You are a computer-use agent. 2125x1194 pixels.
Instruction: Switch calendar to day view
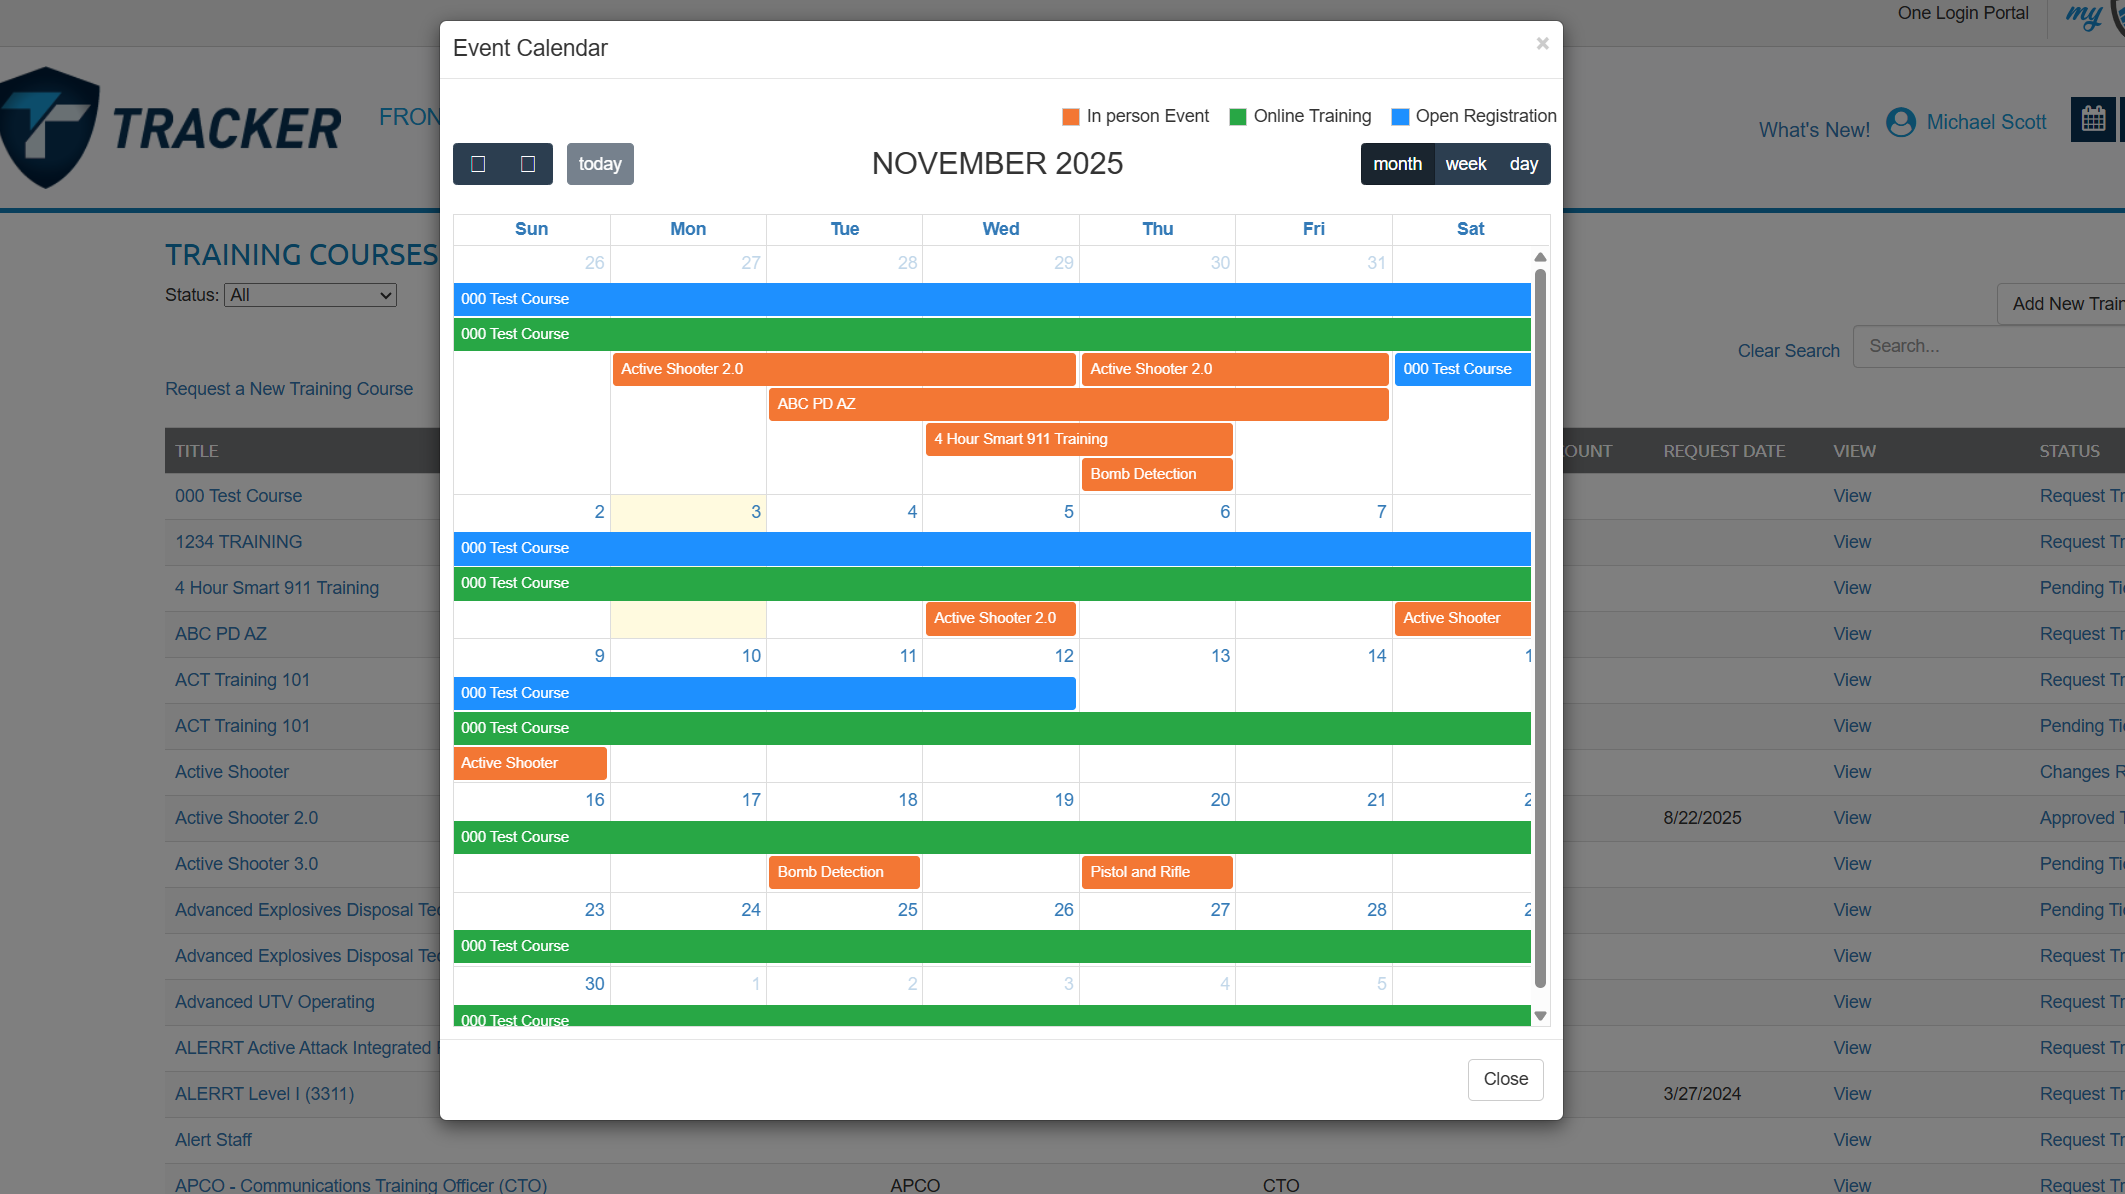point(1523,164)
